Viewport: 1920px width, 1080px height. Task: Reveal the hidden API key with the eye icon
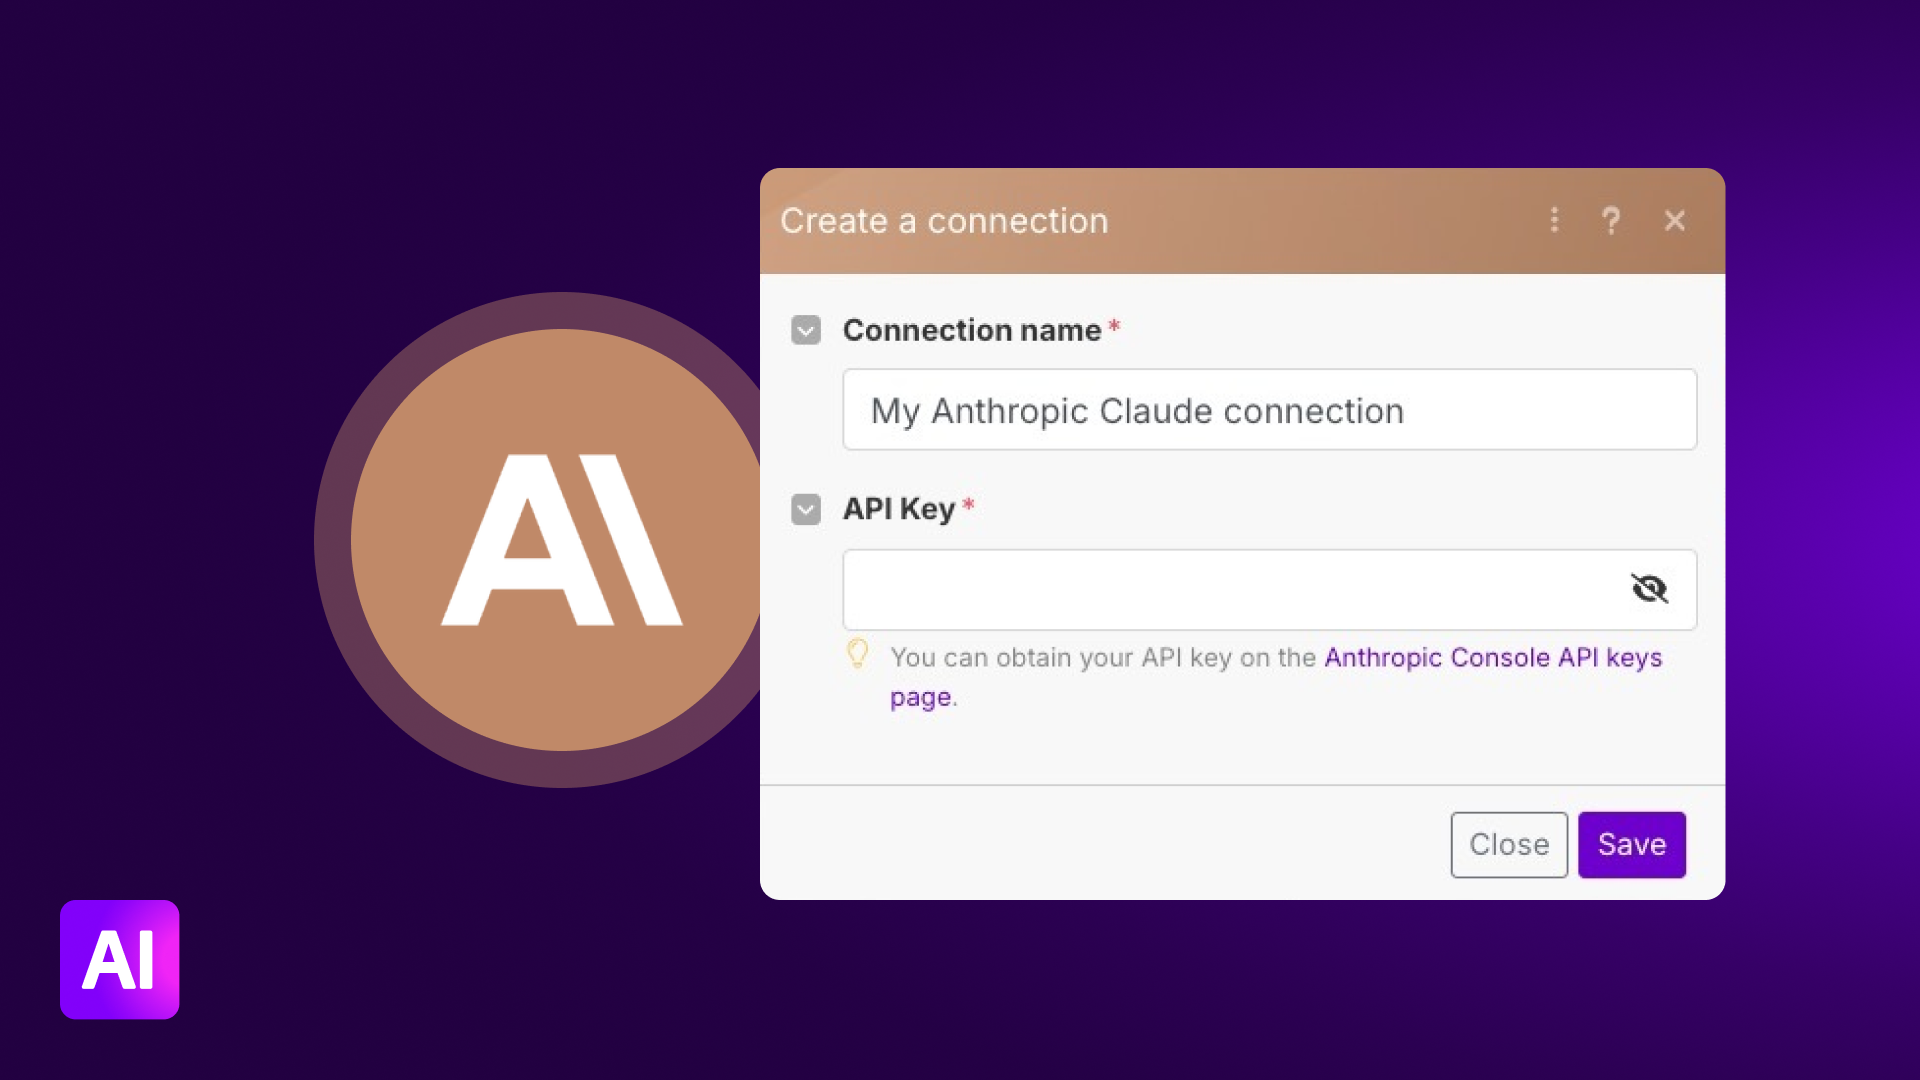(1650, 589)
